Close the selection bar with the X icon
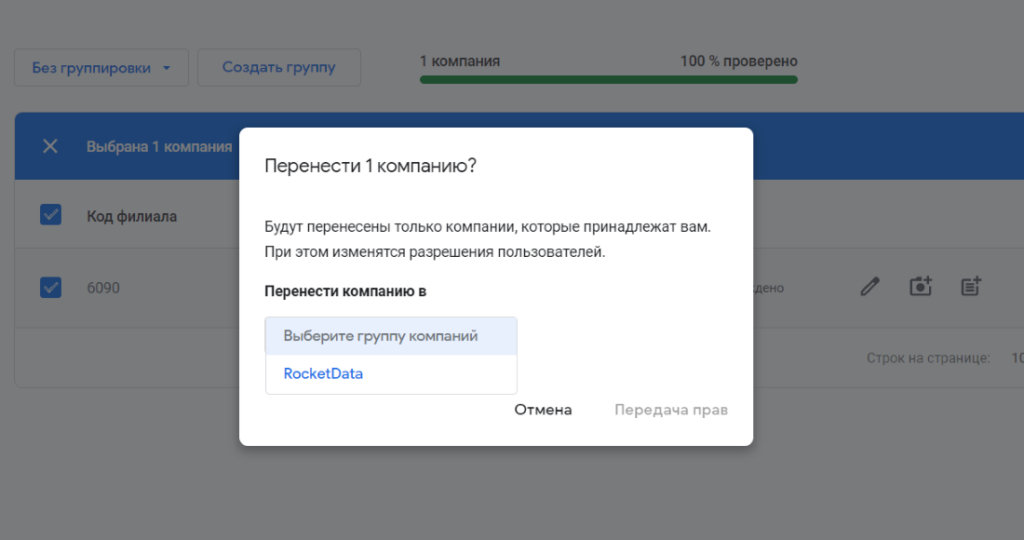The width and height of the screenshot is (1024, 540). [50, 146]
